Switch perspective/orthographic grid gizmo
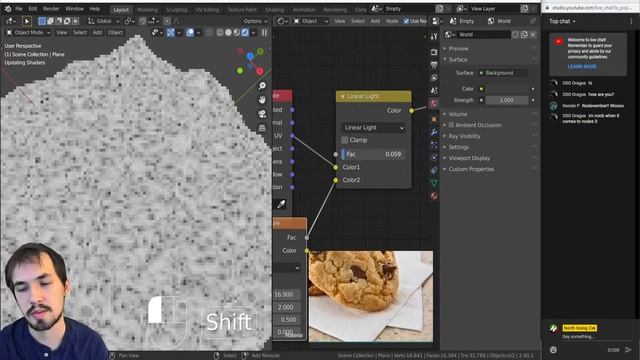This screenshot has width=640, height=360. 262,128
